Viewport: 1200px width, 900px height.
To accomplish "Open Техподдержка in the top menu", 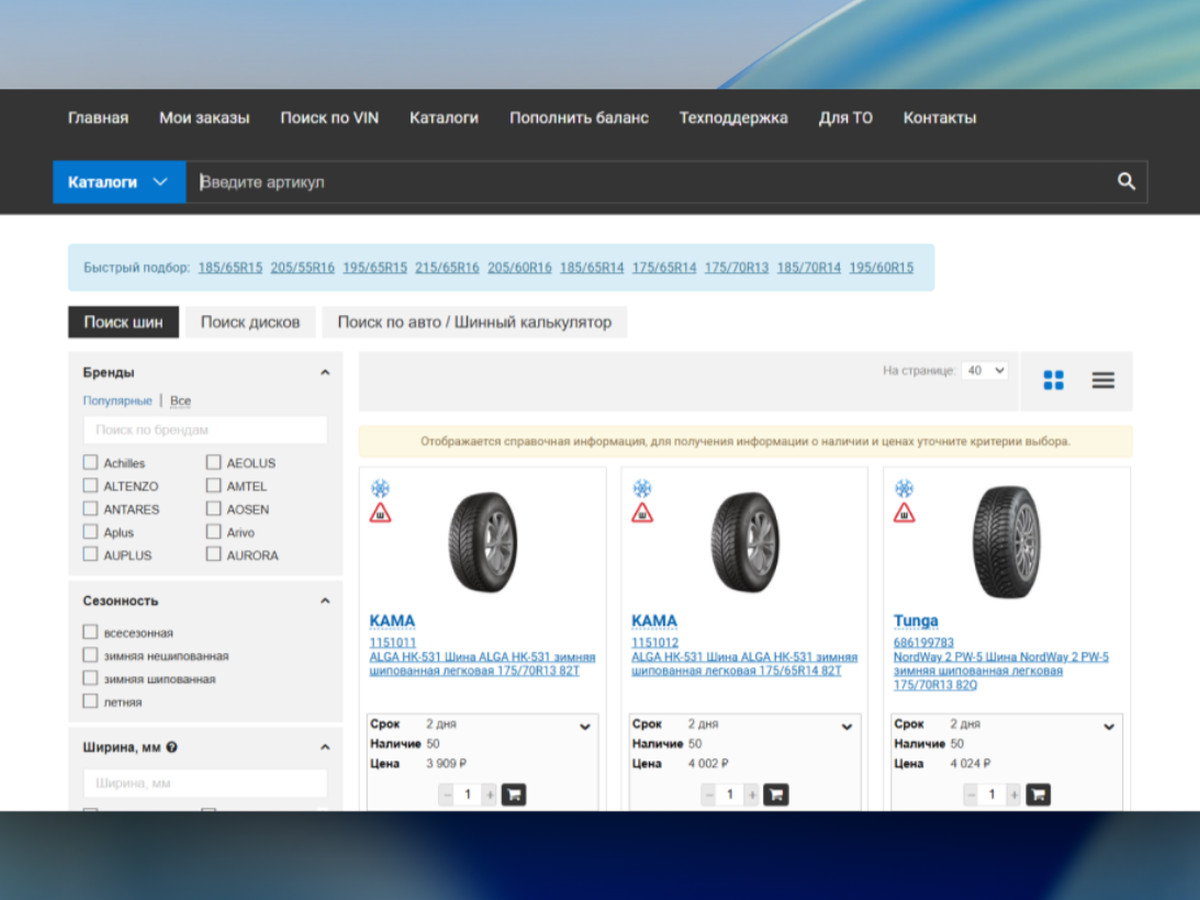I will [733, 118].
